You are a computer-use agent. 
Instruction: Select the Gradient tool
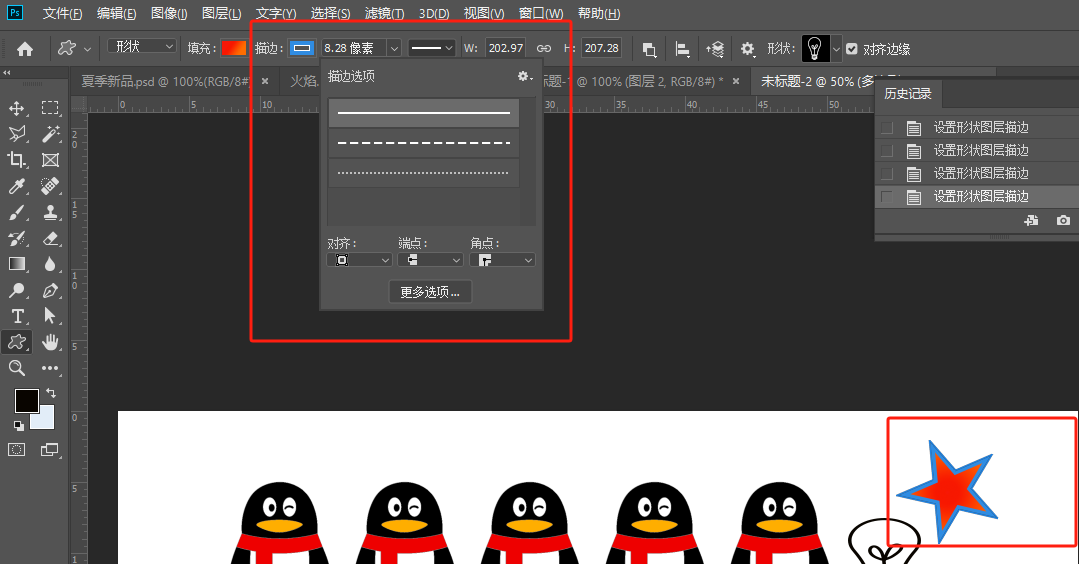coord(17,264)
